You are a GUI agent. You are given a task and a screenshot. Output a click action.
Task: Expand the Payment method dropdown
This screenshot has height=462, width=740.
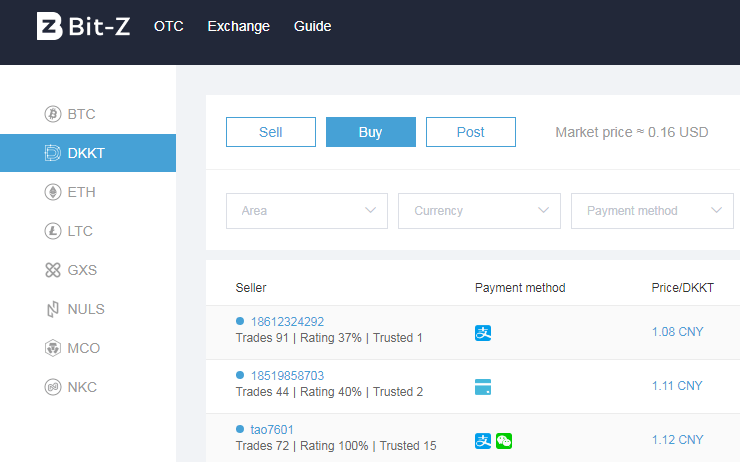[652, 211]
